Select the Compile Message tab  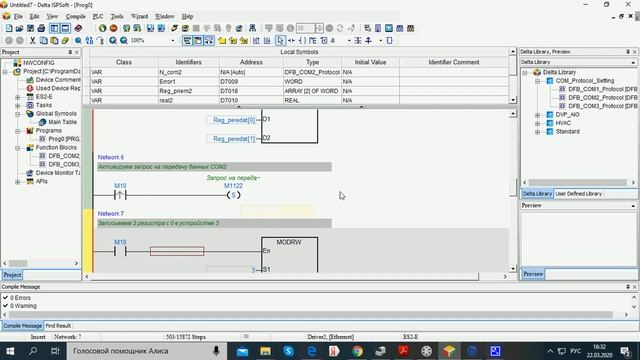tap(23, 326)
